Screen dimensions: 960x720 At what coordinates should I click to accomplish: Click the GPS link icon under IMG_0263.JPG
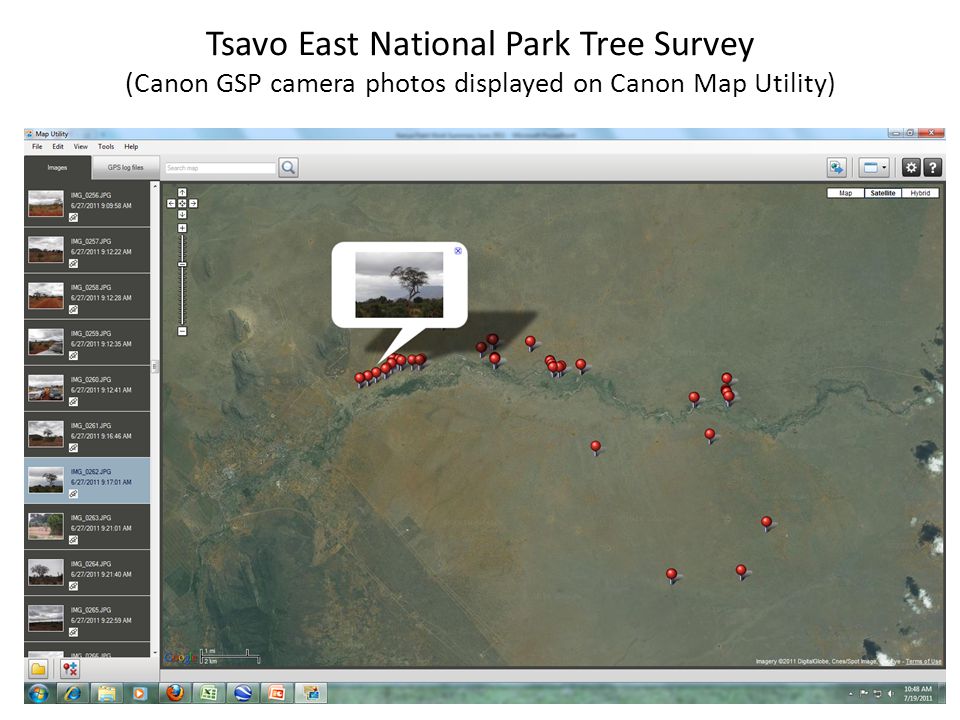pos(73,540)
